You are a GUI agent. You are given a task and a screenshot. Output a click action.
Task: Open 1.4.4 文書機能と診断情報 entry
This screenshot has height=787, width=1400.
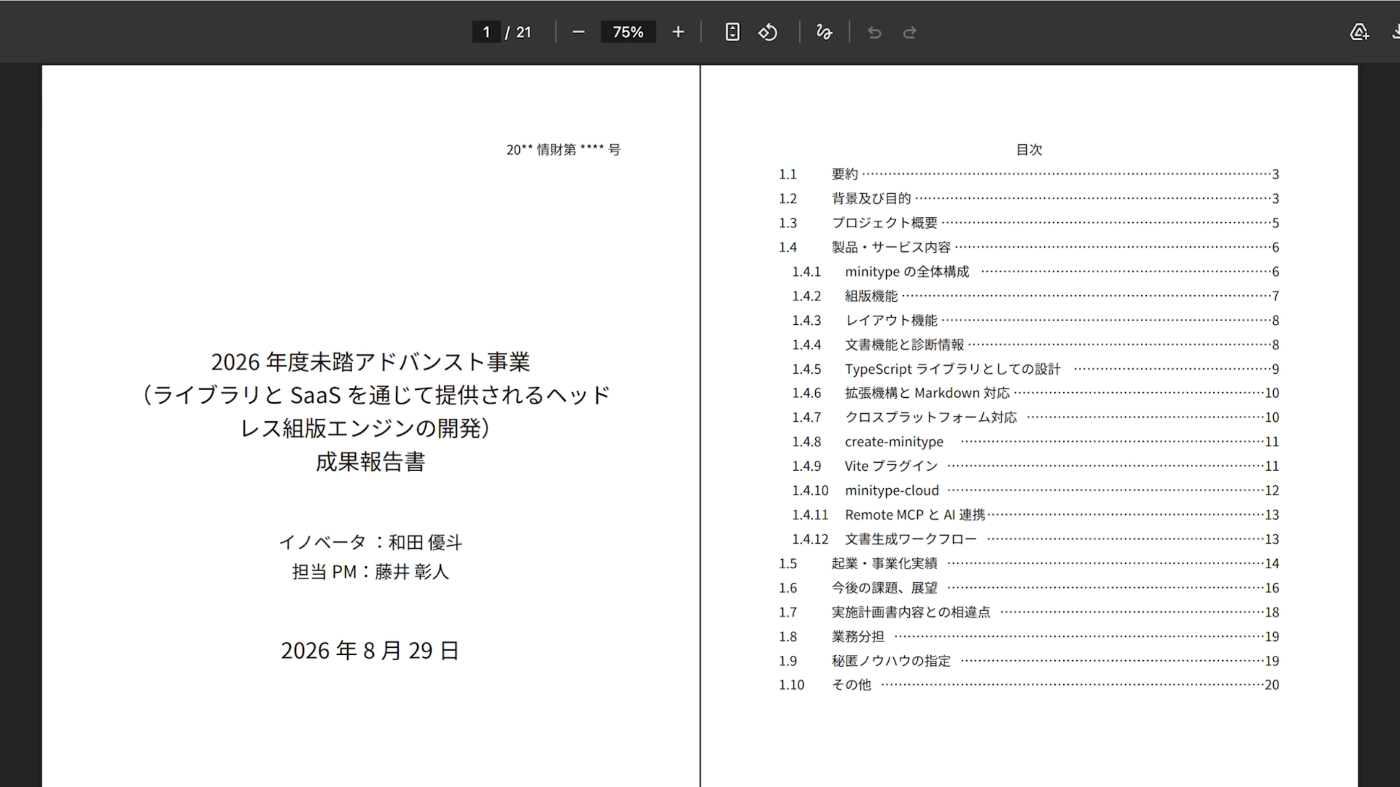1036,344
